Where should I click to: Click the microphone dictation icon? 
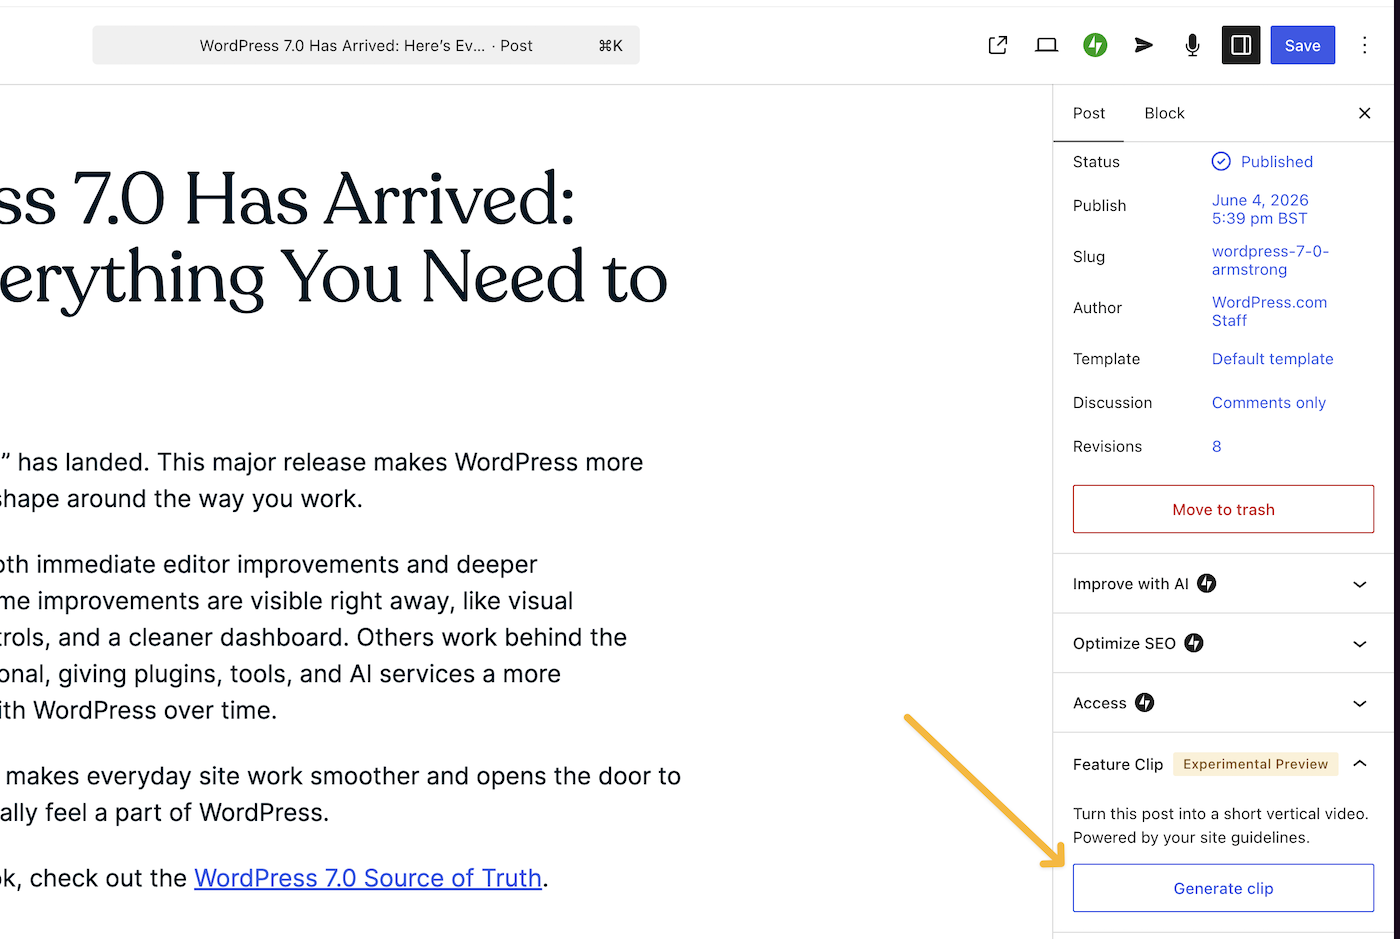(1192, 45)
